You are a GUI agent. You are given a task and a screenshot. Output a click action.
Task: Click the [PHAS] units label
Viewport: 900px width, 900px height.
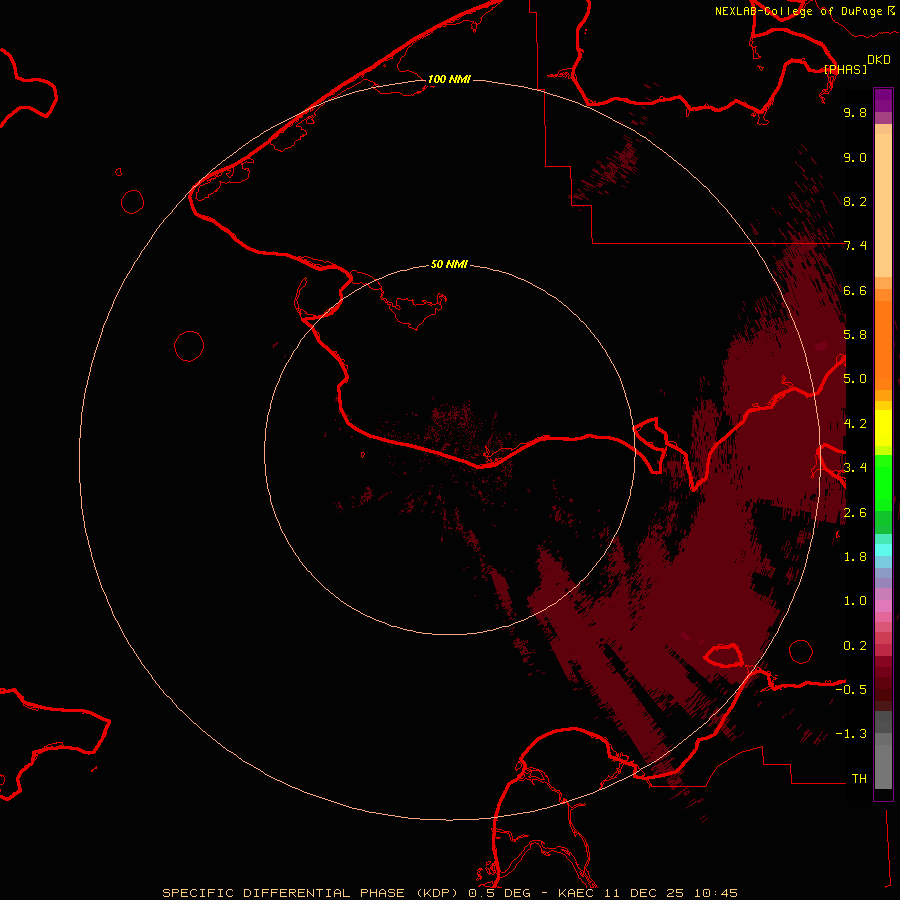tap(845, 69)
